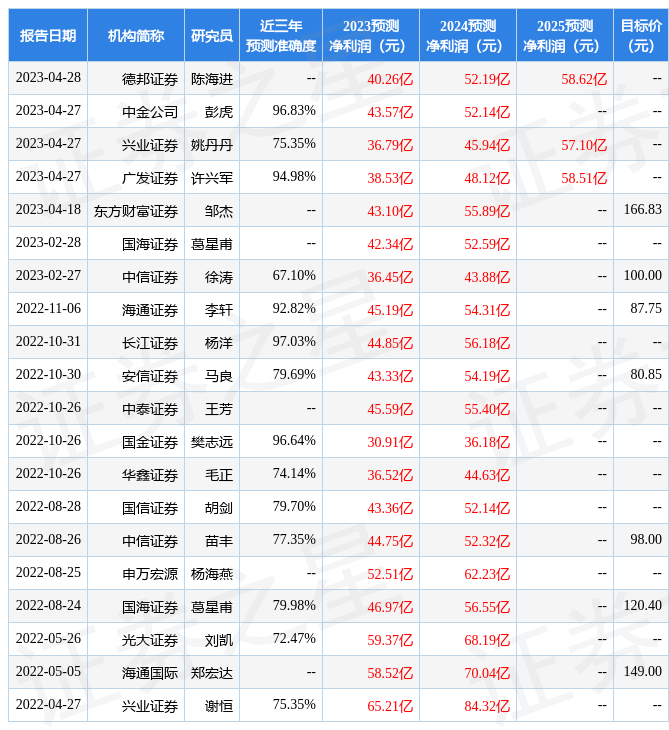
Task: Click analyst name 樊志远
Action: (212, 442)
